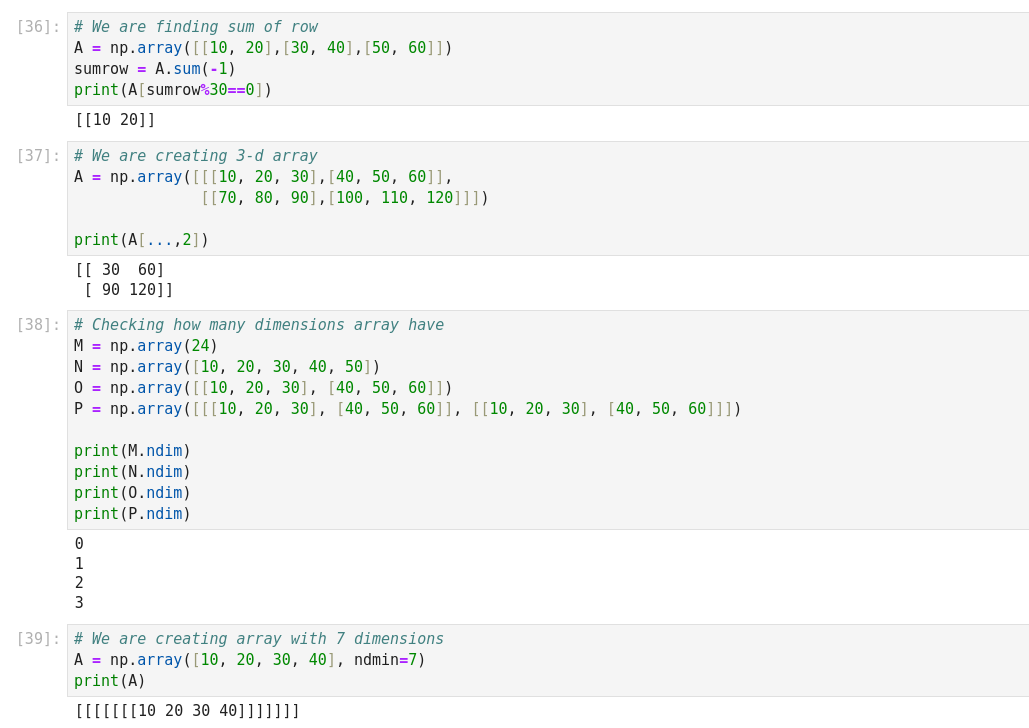This screenshot has height=728, width=1029.
Task: Select the cell prompt numbered 39
Action: (x=38, y=639)
